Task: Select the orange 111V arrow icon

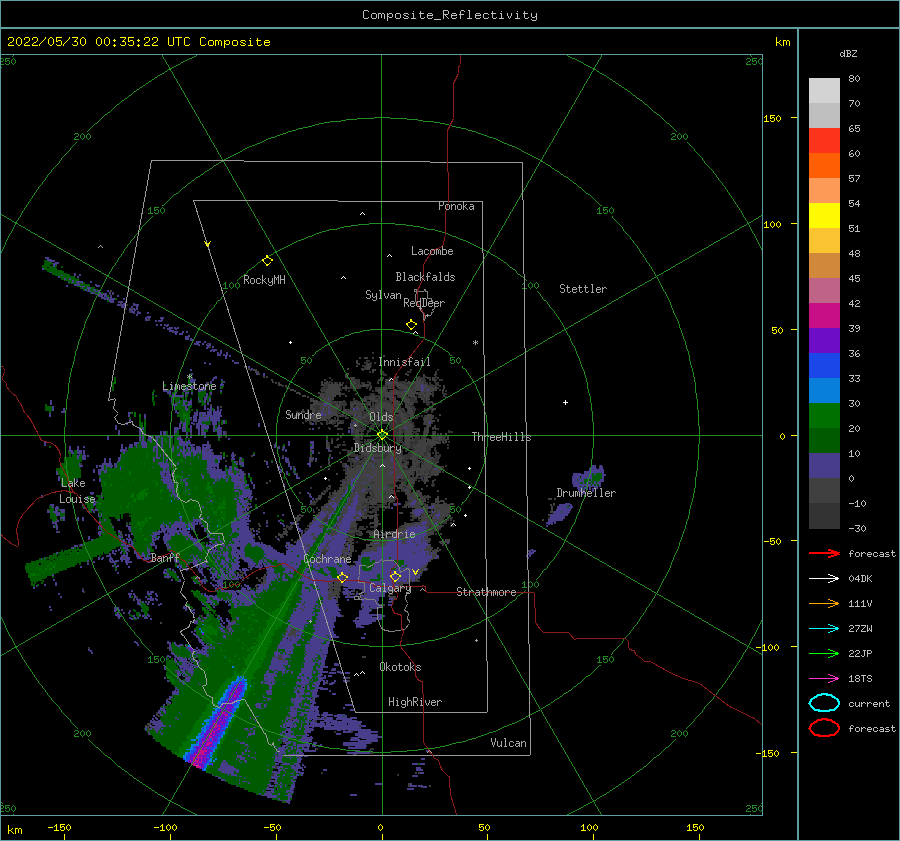Action: point(824,603)
